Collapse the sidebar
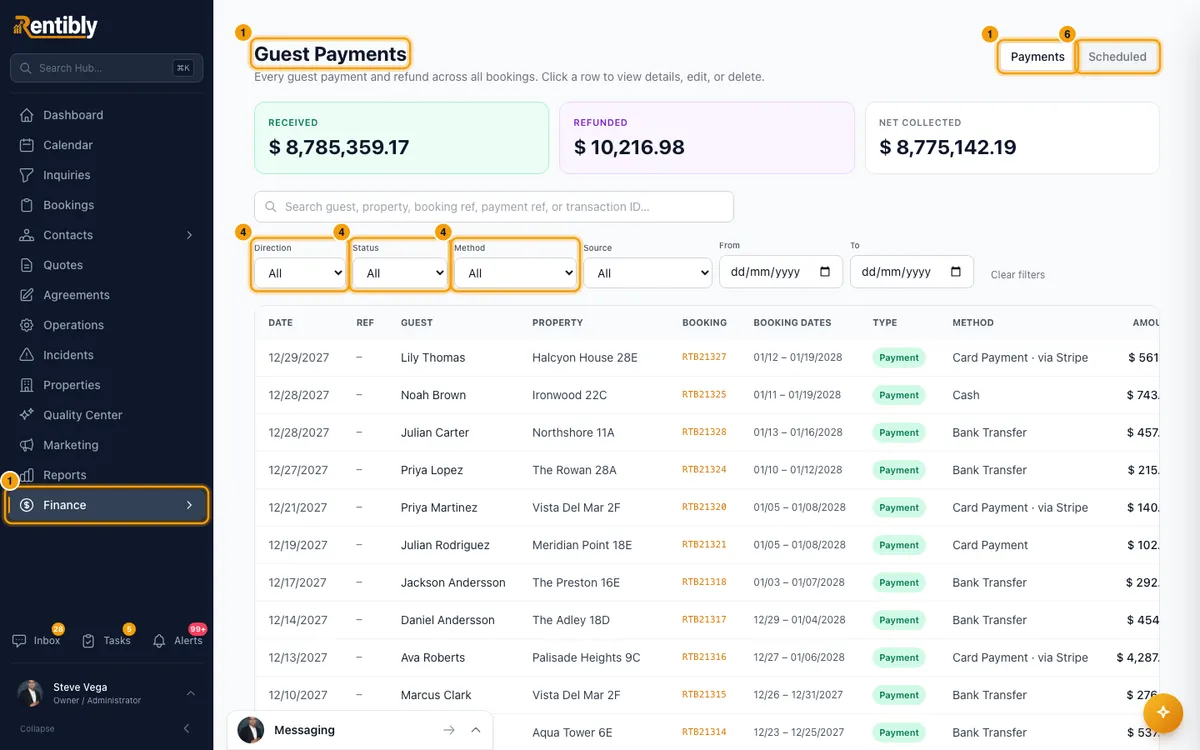Viewport: 1200px width, 750px height. coord(106,729)
